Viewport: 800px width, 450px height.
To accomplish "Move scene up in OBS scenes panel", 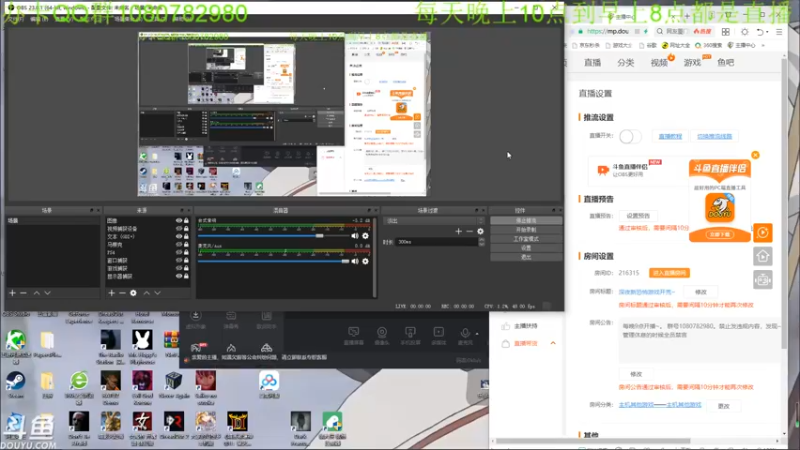I will 36,293.
